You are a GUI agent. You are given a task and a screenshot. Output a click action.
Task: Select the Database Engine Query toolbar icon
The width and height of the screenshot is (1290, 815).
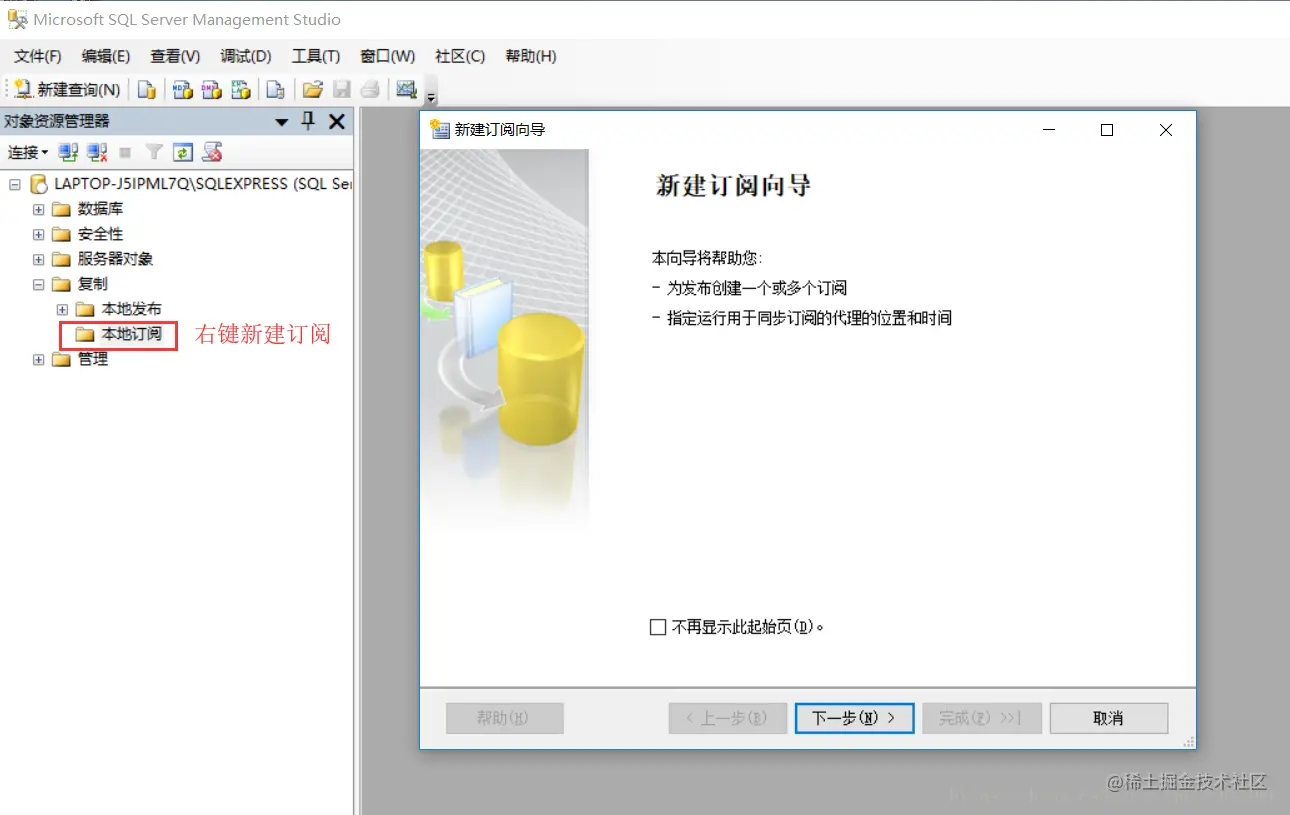pyautogui.click(x=147, y=89)
